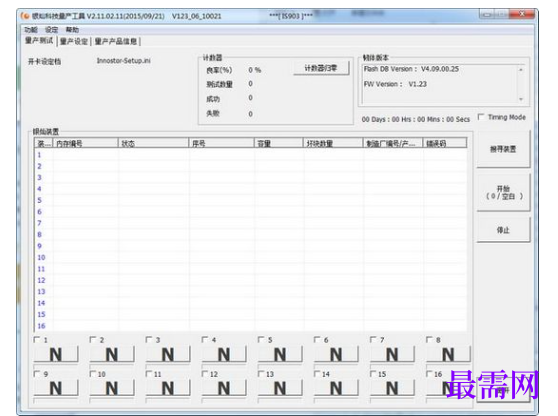Tick the port 2 checkbox
Viewport: 558px width, 416px height.
point(93,339)
